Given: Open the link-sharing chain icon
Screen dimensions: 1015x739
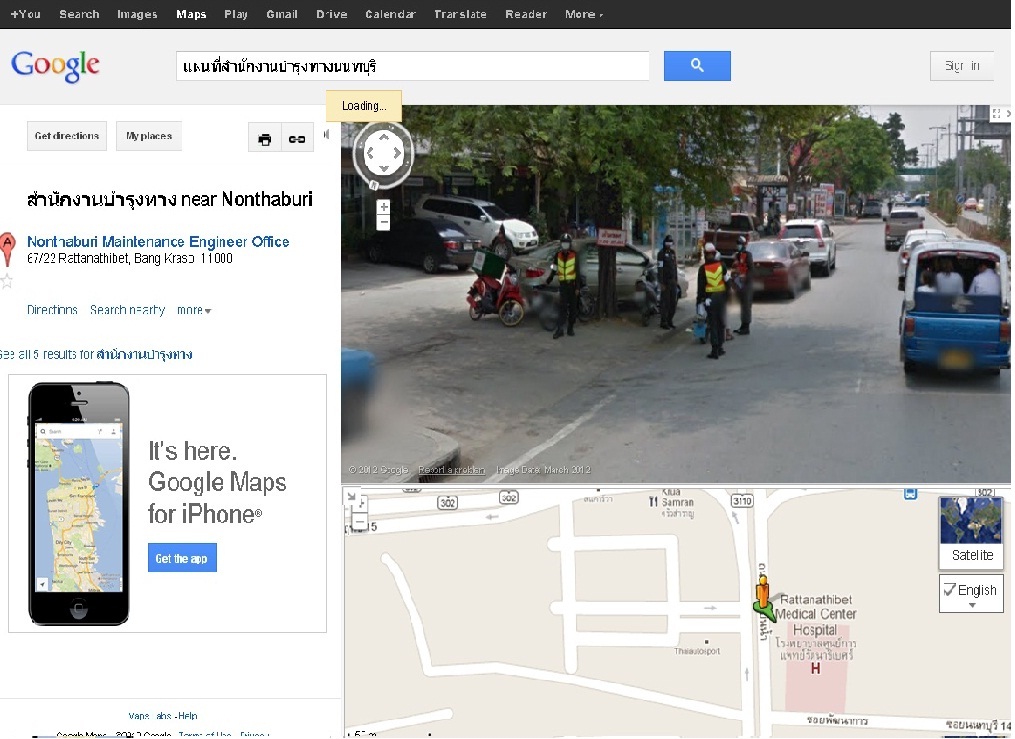Looking at the screenshot, I should [297, 139].
